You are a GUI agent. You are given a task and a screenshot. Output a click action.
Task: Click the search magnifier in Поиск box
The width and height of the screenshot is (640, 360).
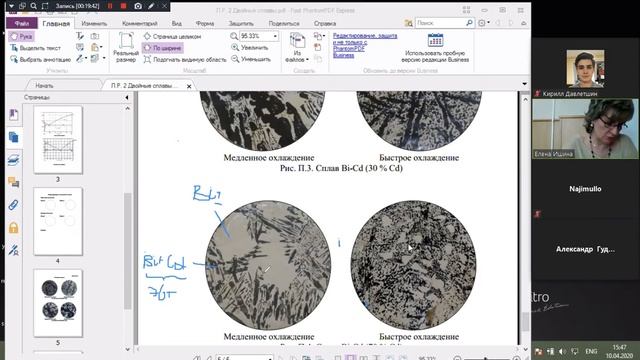tap(469, 23)
